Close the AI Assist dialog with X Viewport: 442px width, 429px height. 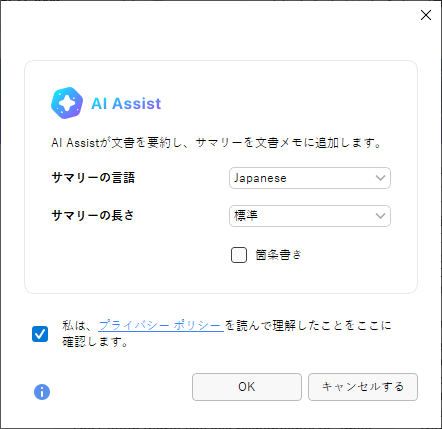[426, 15]
